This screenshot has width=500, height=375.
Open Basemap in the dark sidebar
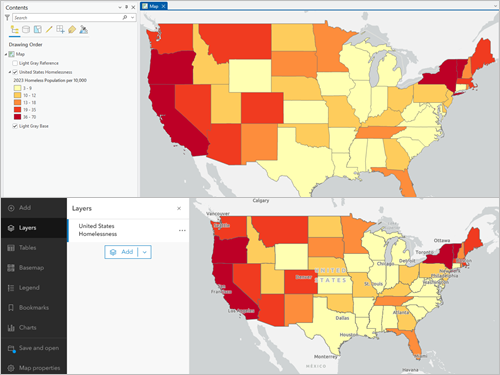click(32, 268)
